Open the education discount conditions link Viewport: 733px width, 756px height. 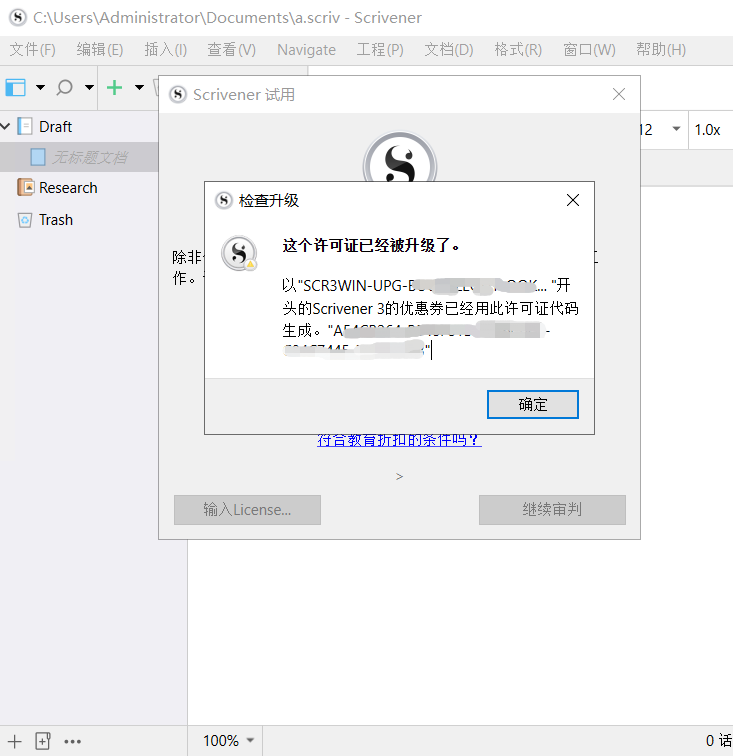tap(399, 440)
